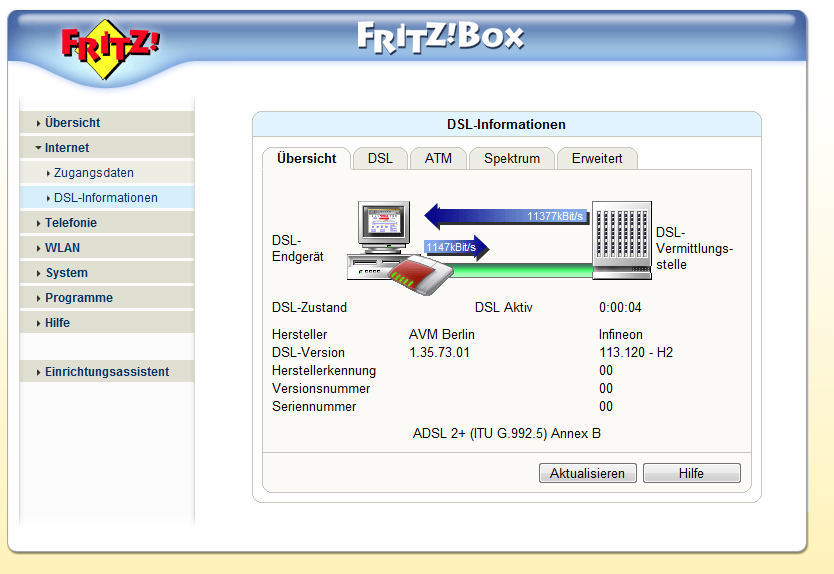Expand the Programme menu

(x=107, y=298)
